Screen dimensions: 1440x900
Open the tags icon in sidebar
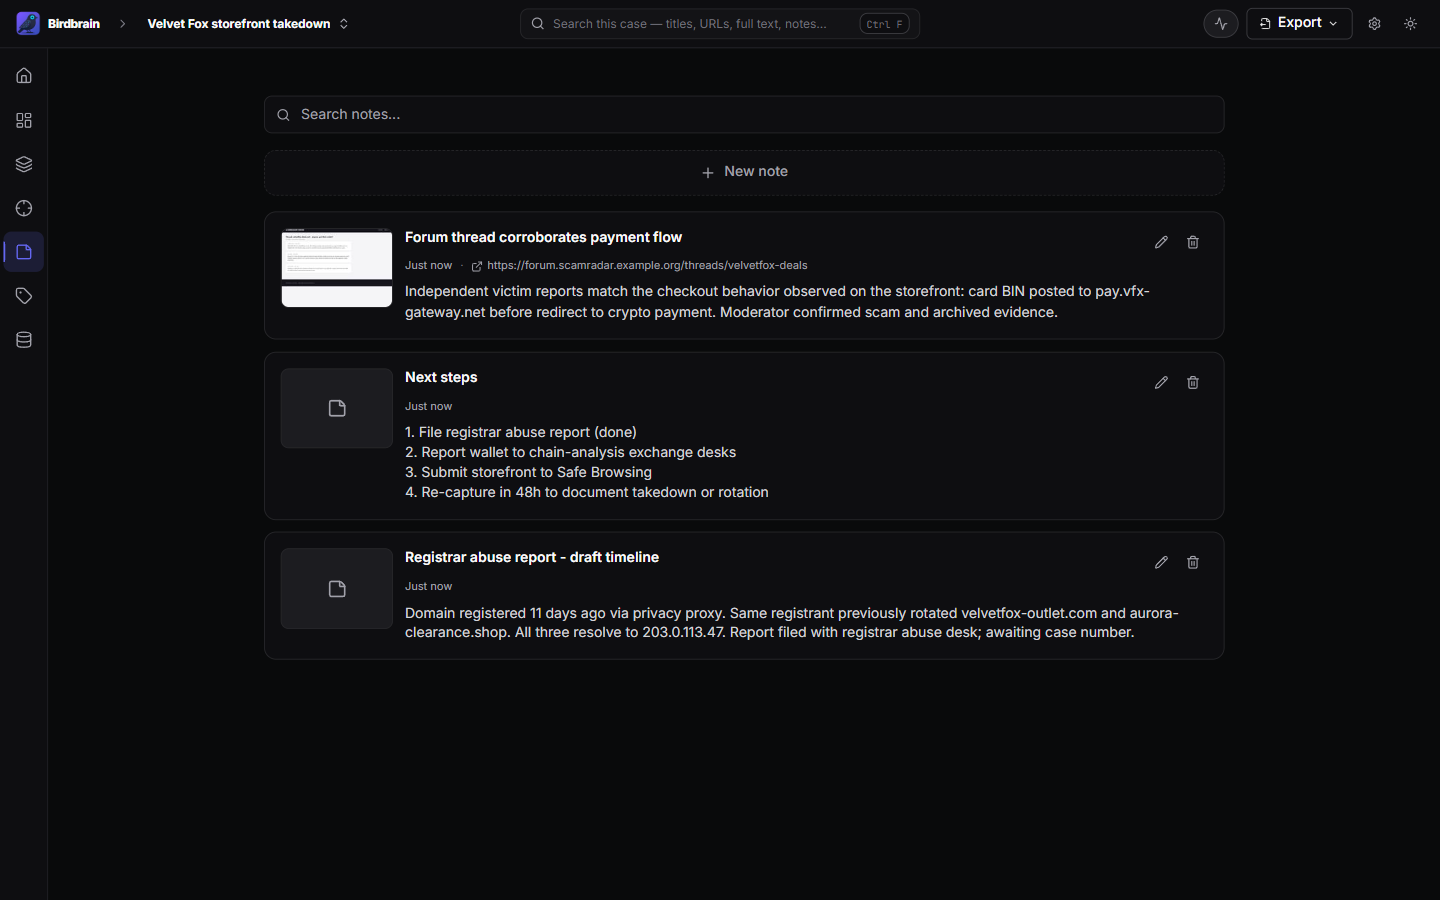click(x=24, y=296)
